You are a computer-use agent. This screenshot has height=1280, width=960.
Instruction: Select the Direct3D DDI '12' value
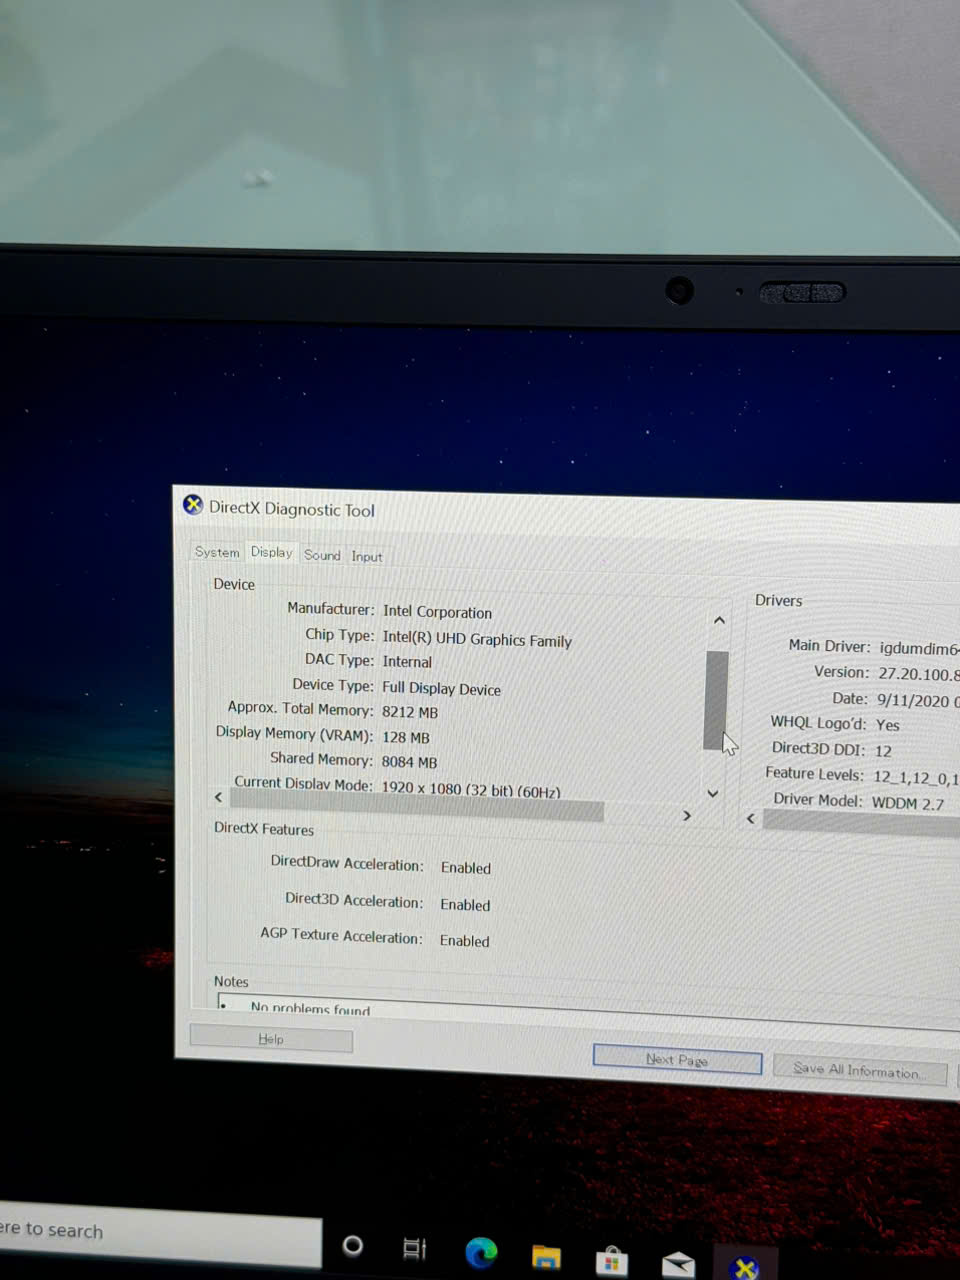(883, 750)
